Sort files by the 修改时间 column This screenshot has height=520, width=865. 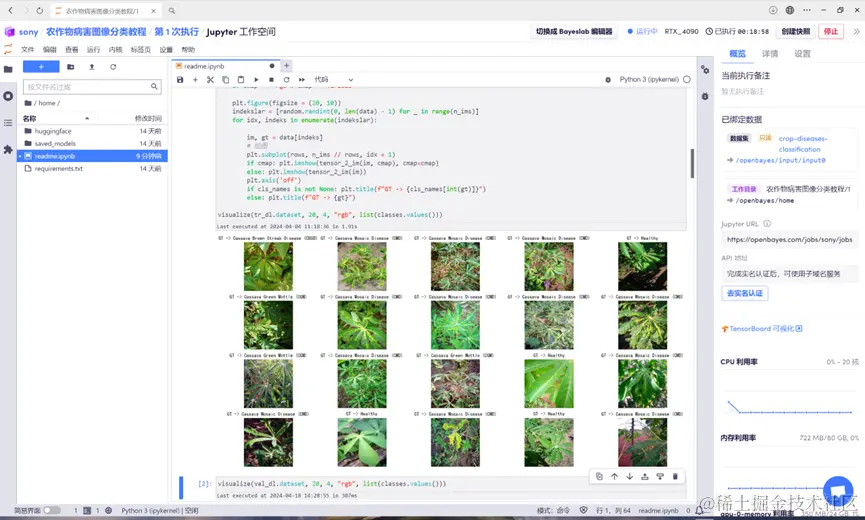pos(148,118)
